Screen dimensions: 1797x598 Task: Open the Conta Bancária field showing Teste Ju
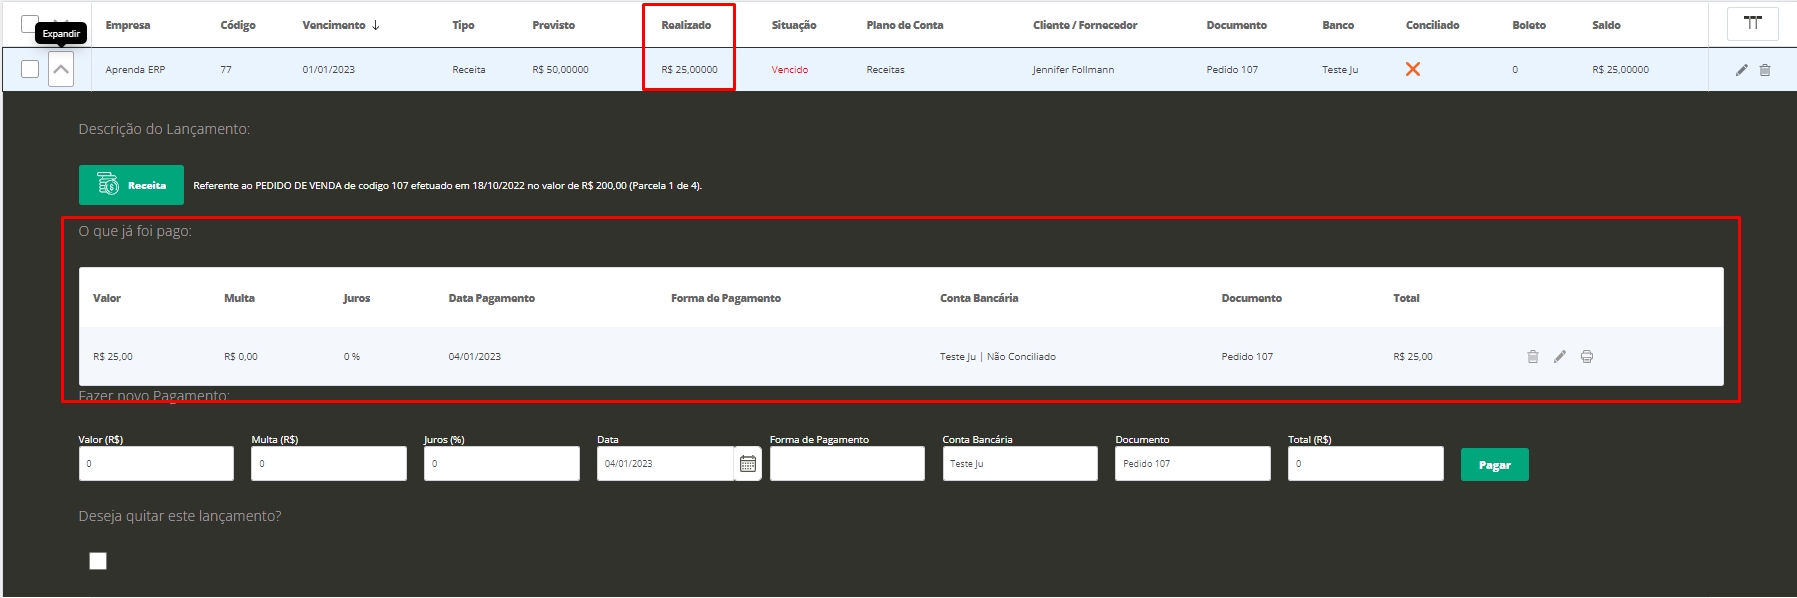1019,464
